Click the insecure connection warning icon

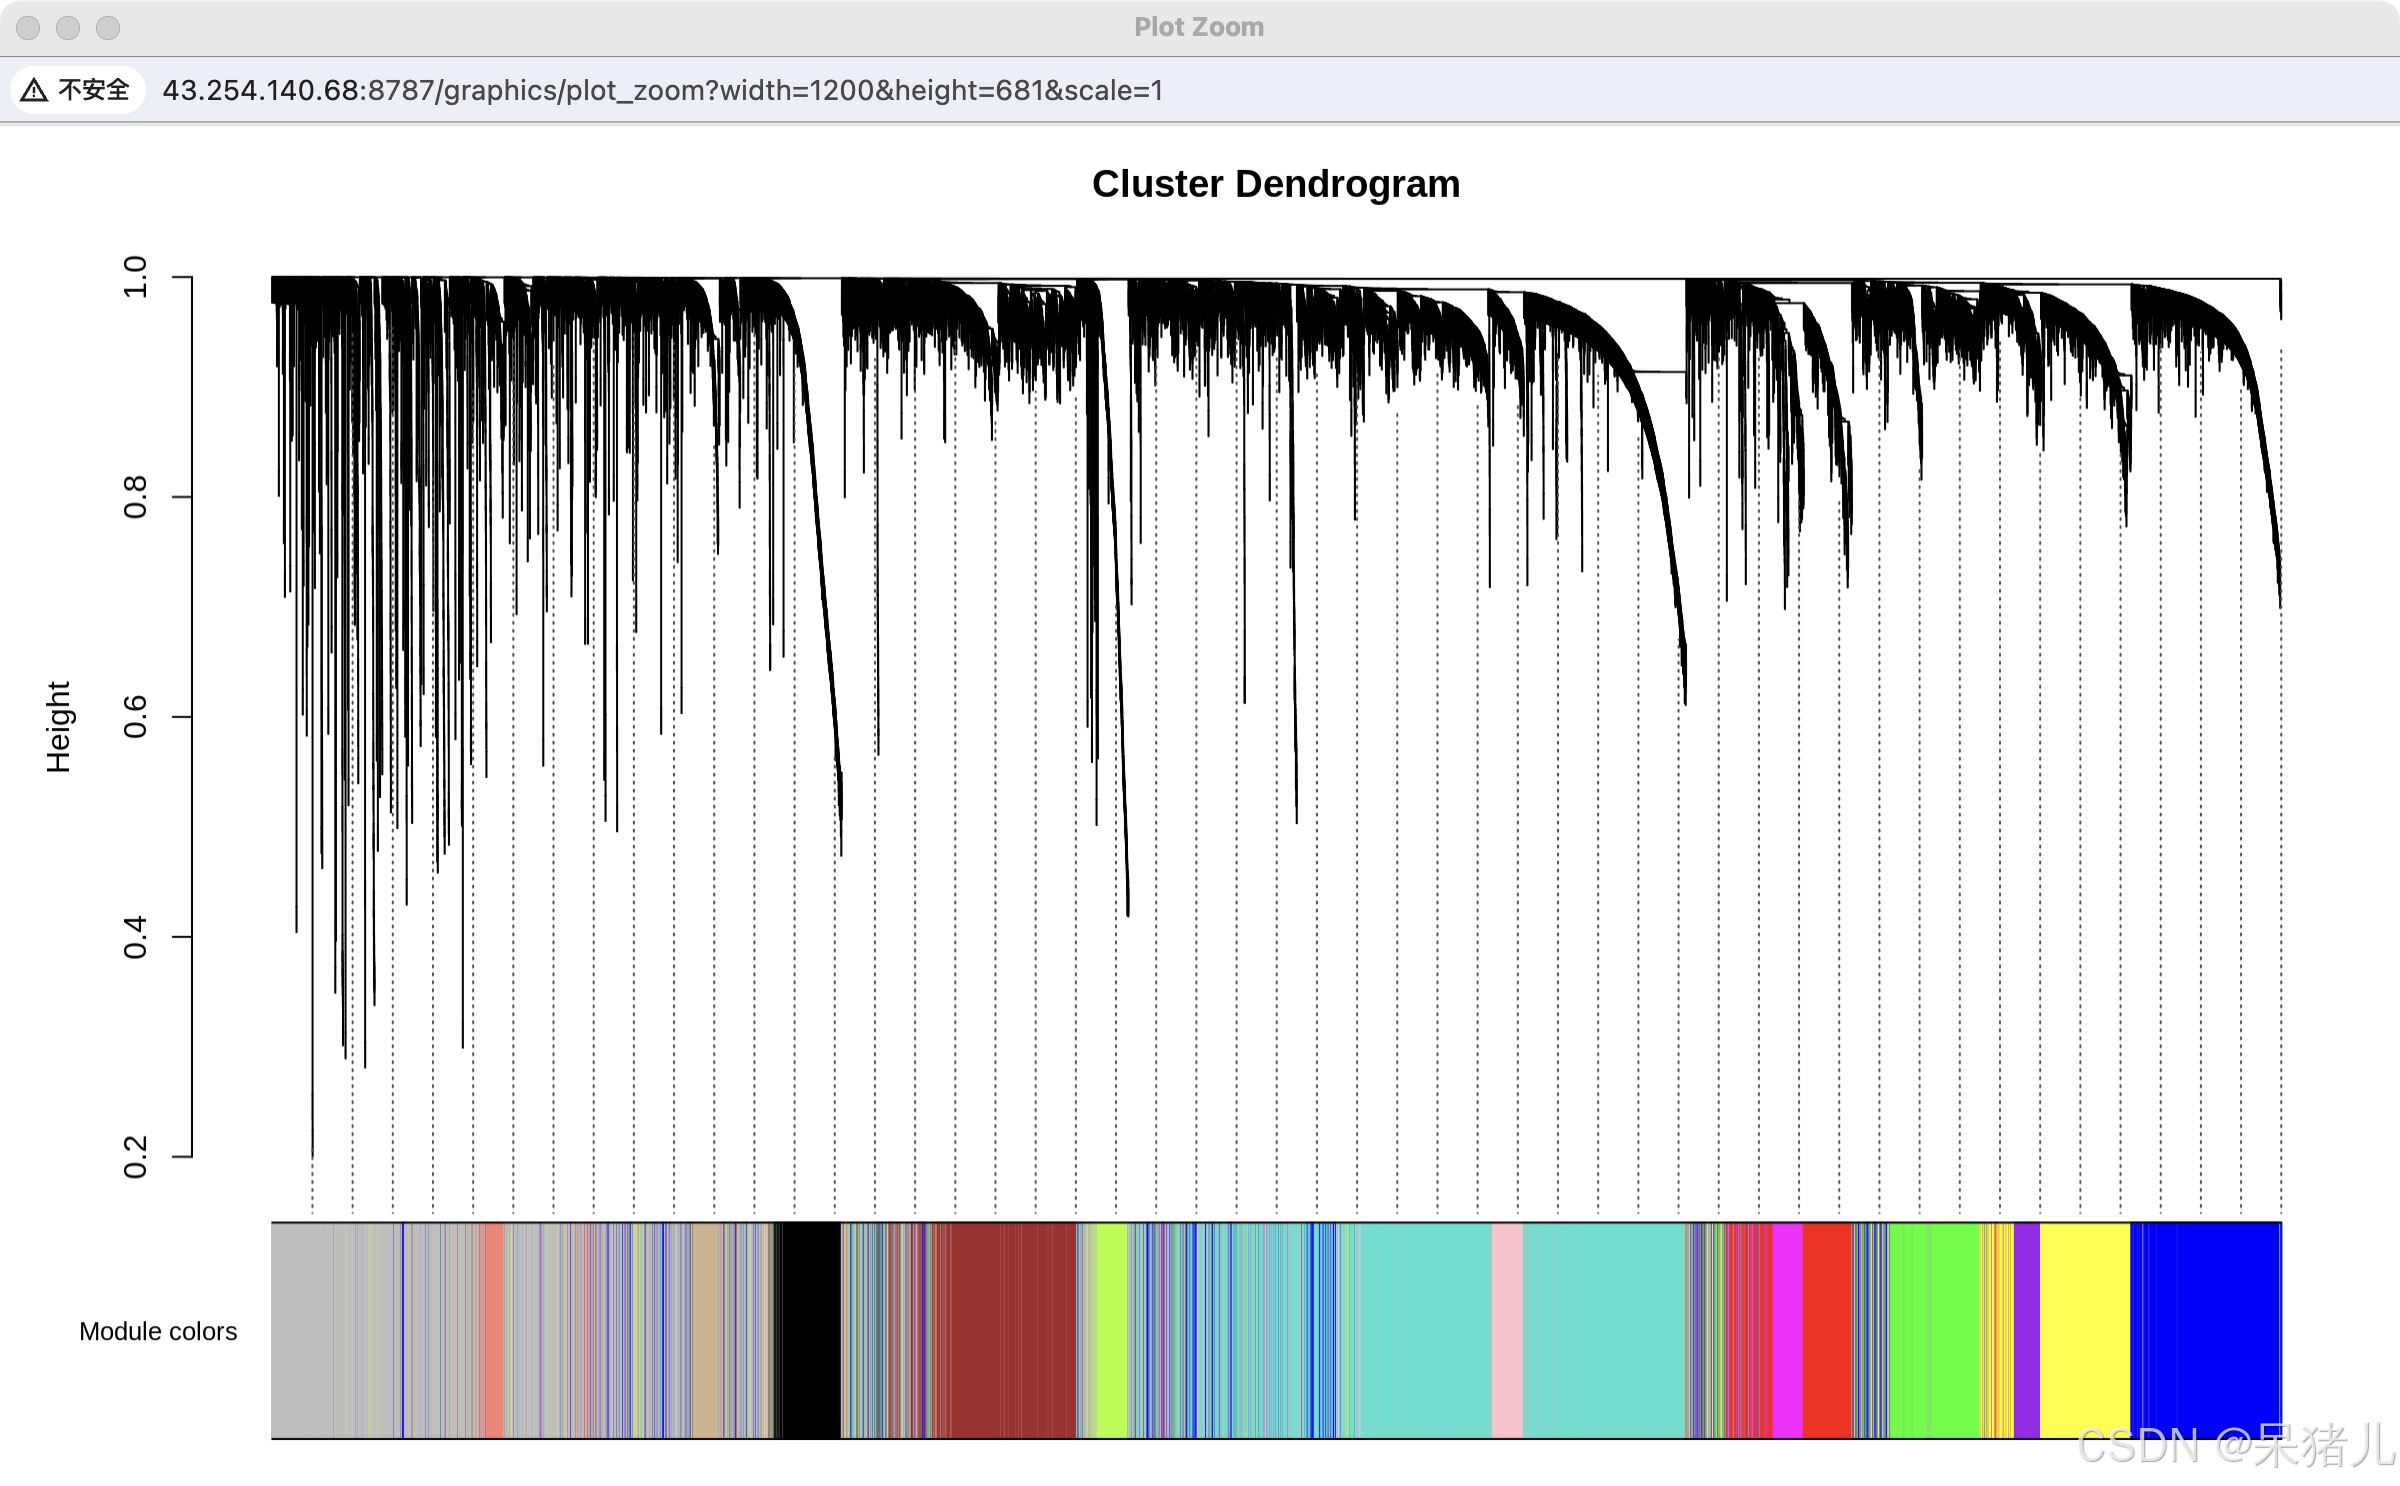34,90
